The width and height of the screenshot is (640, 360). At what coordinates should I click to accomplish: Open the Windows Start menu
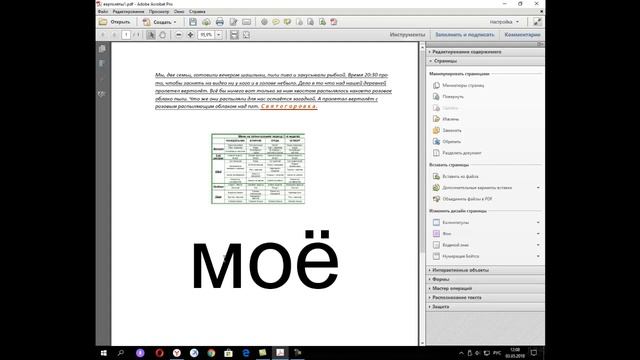[x=104, y=353]
